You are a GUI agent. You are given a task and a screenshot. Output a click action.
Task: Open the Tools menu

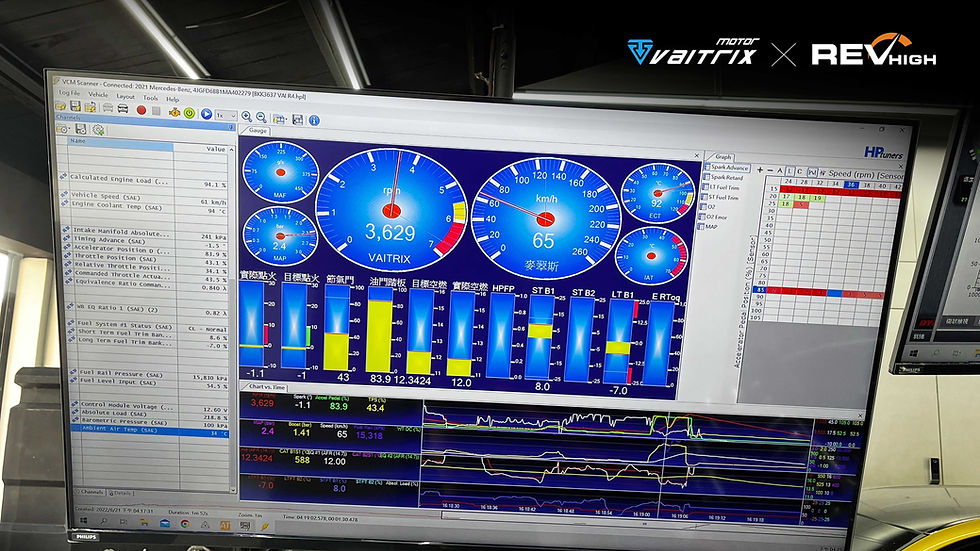[x=150, y=98]
